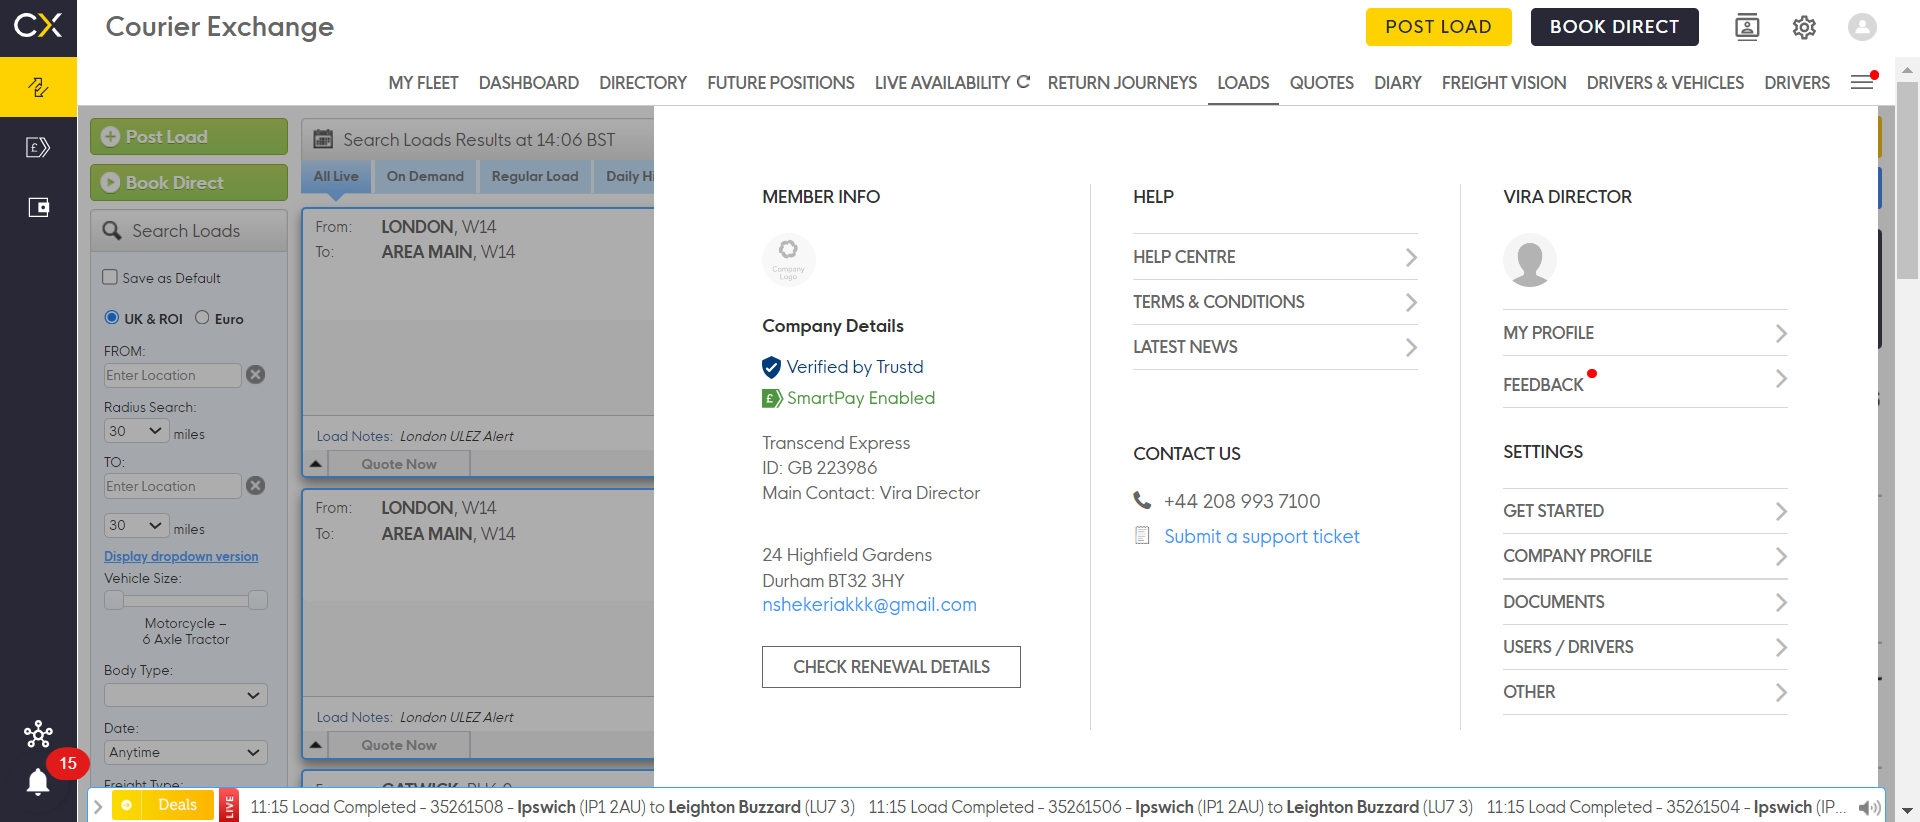The image size is (1920, 822).
Task: Click the Display dropdown version link
Action: (x=181, y=556)
